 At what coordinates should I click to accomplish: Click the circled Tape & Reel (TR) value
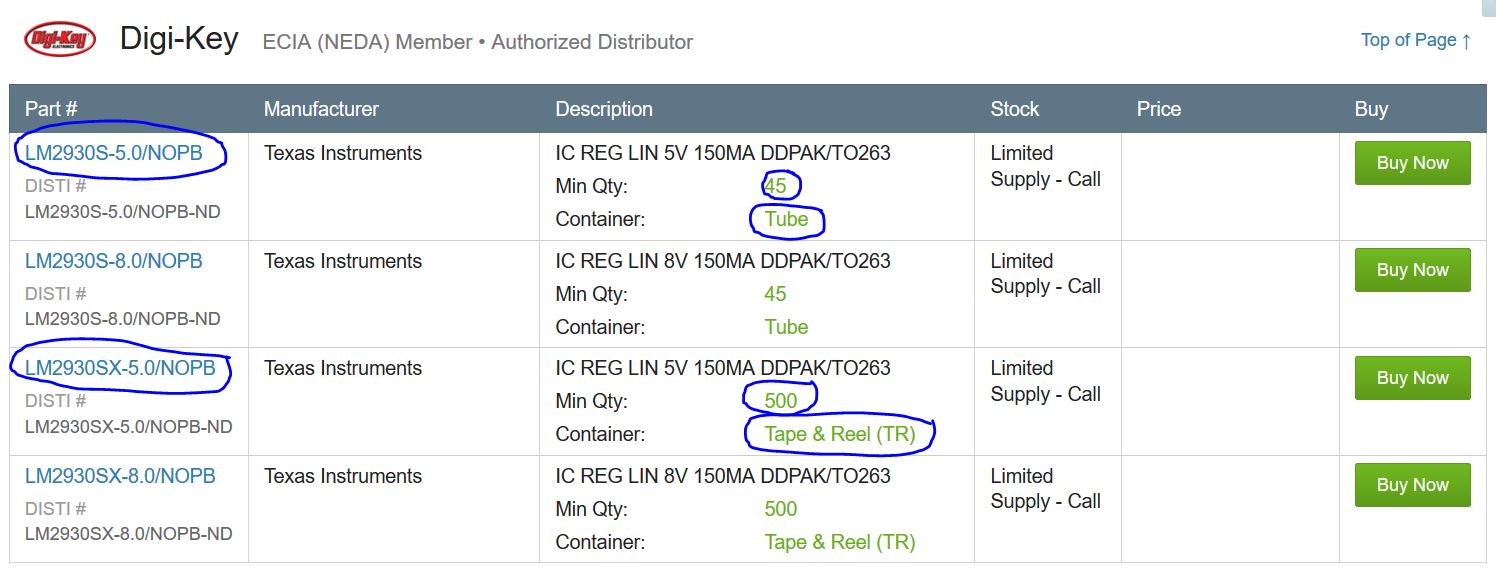click(839, 434)
